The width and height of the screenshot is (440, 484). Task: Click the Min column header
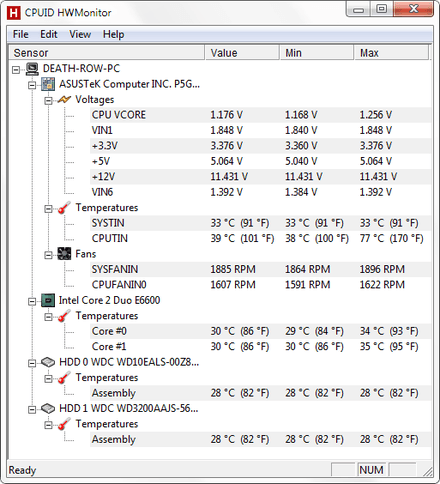tap(316, 53)
